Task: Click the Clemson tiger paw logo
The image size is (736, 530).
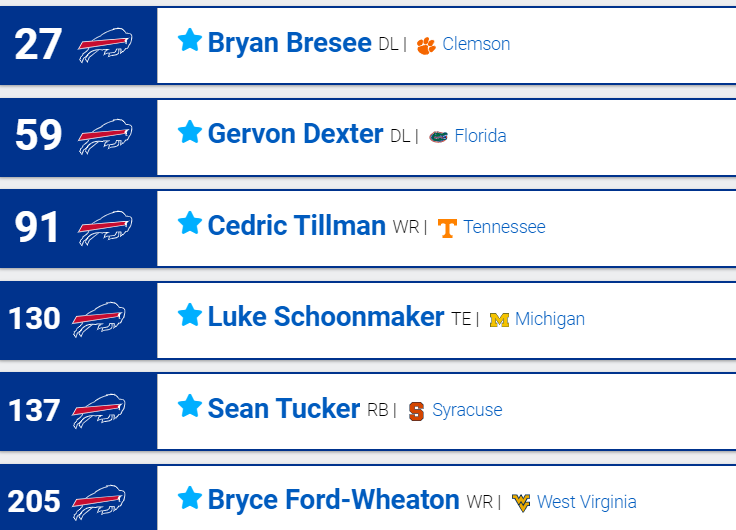Action: [x=426, y=46]
